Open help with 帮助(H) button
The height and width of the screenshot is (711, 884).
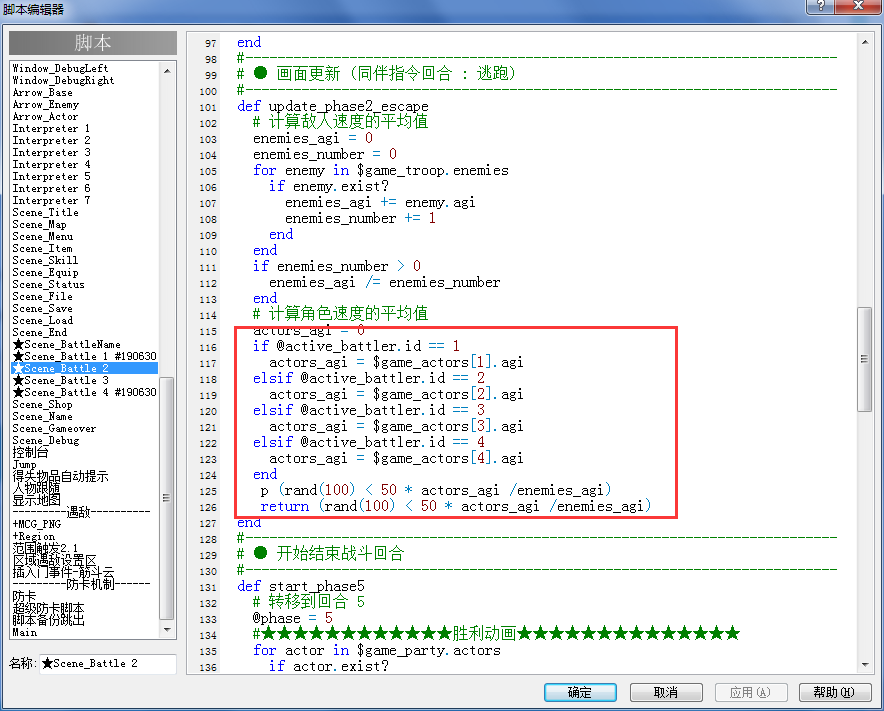pyautogui.click(x=834, y=692)
